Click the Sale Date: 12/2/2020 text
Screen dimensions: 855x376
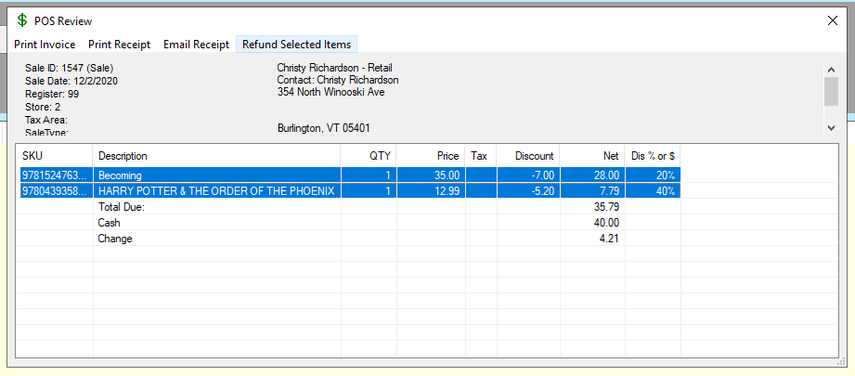(71, 81)
